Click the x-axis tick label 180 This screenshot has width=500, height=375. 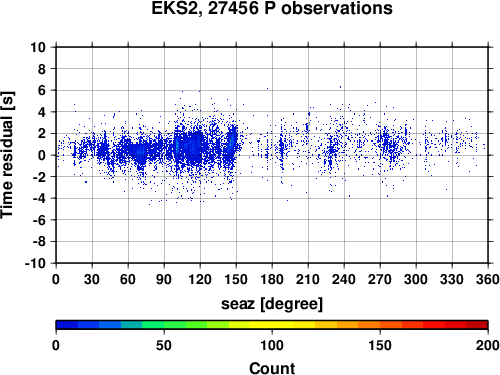(x=272, y=279)
